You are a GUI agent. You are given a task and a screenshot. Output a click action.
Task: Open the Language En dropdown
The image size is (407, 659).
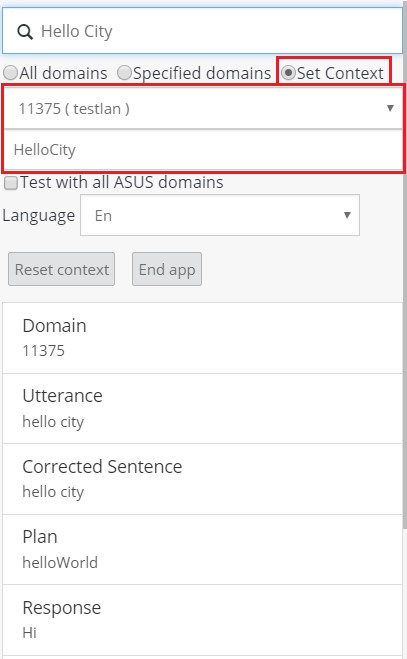(x=220, y=215)
